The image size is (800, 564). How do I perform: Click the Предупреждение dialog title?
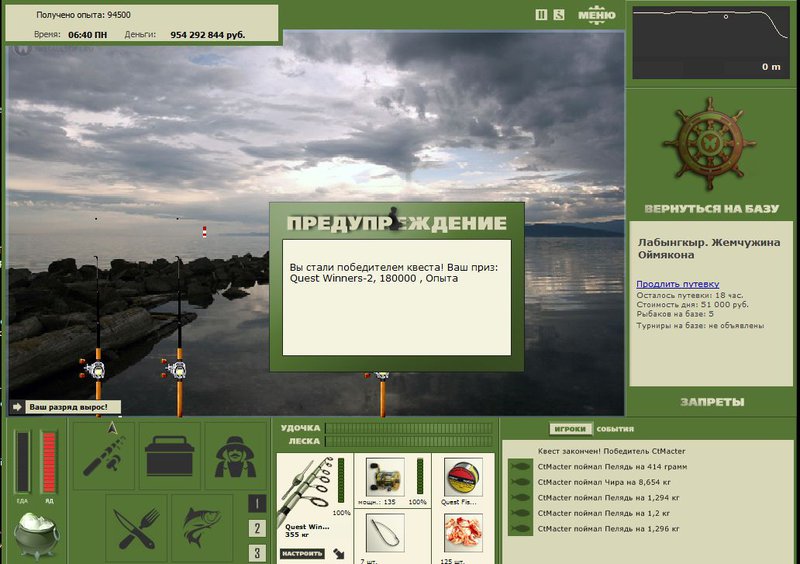pos(396,223)
